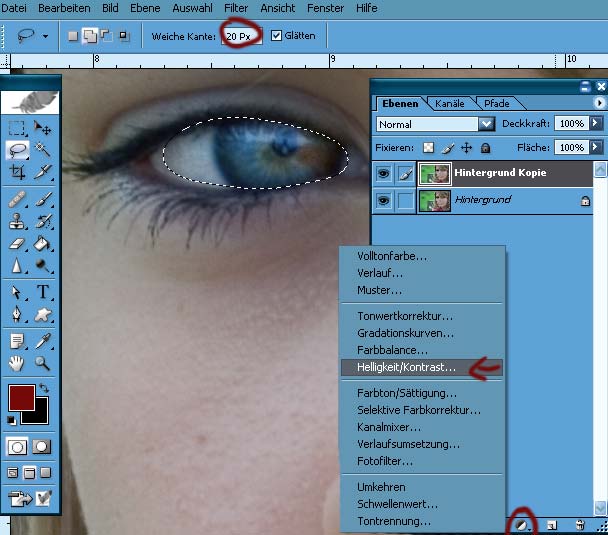Click the delete layer trash icon
Image resolution: width=608 pixels, height=535 pixels.
tap(579, 524)
